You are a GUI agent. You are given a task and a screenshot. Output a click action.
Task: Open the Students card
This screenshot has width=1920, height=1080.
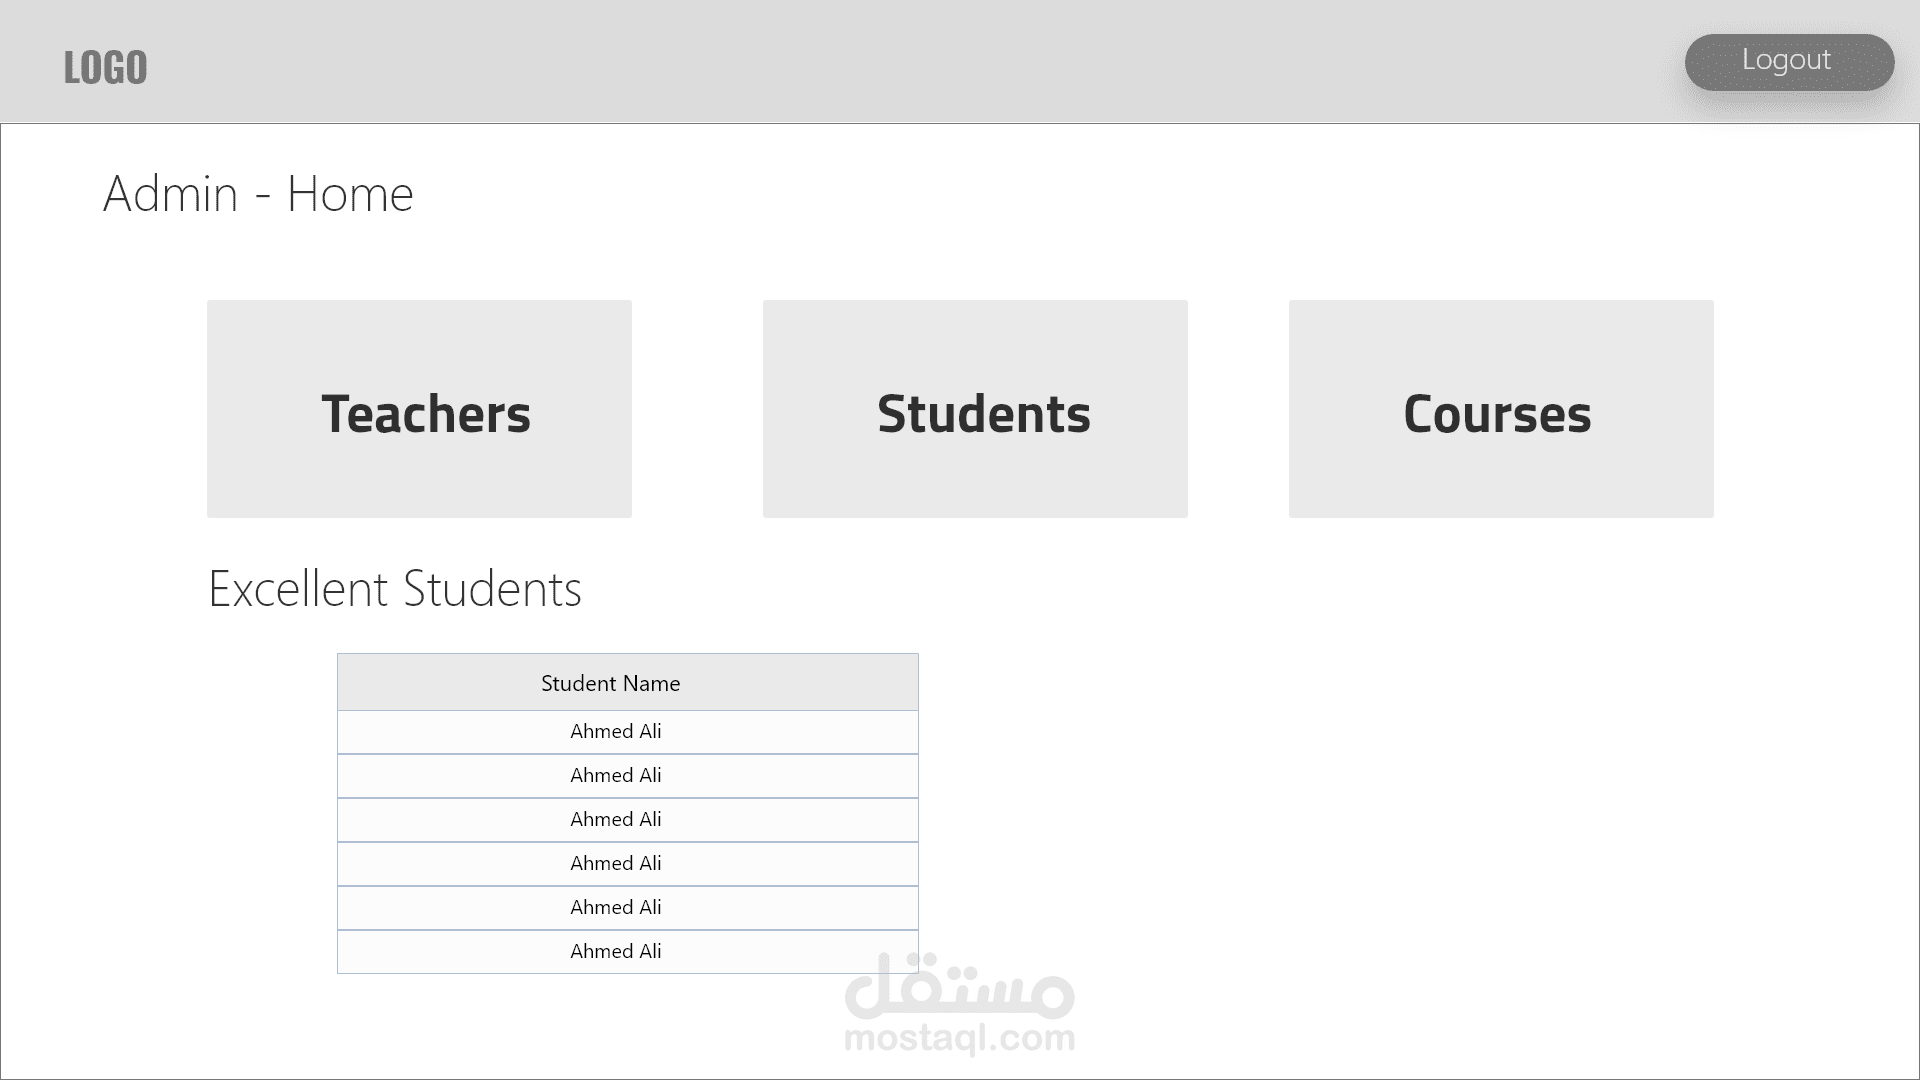tap(975, 409)
